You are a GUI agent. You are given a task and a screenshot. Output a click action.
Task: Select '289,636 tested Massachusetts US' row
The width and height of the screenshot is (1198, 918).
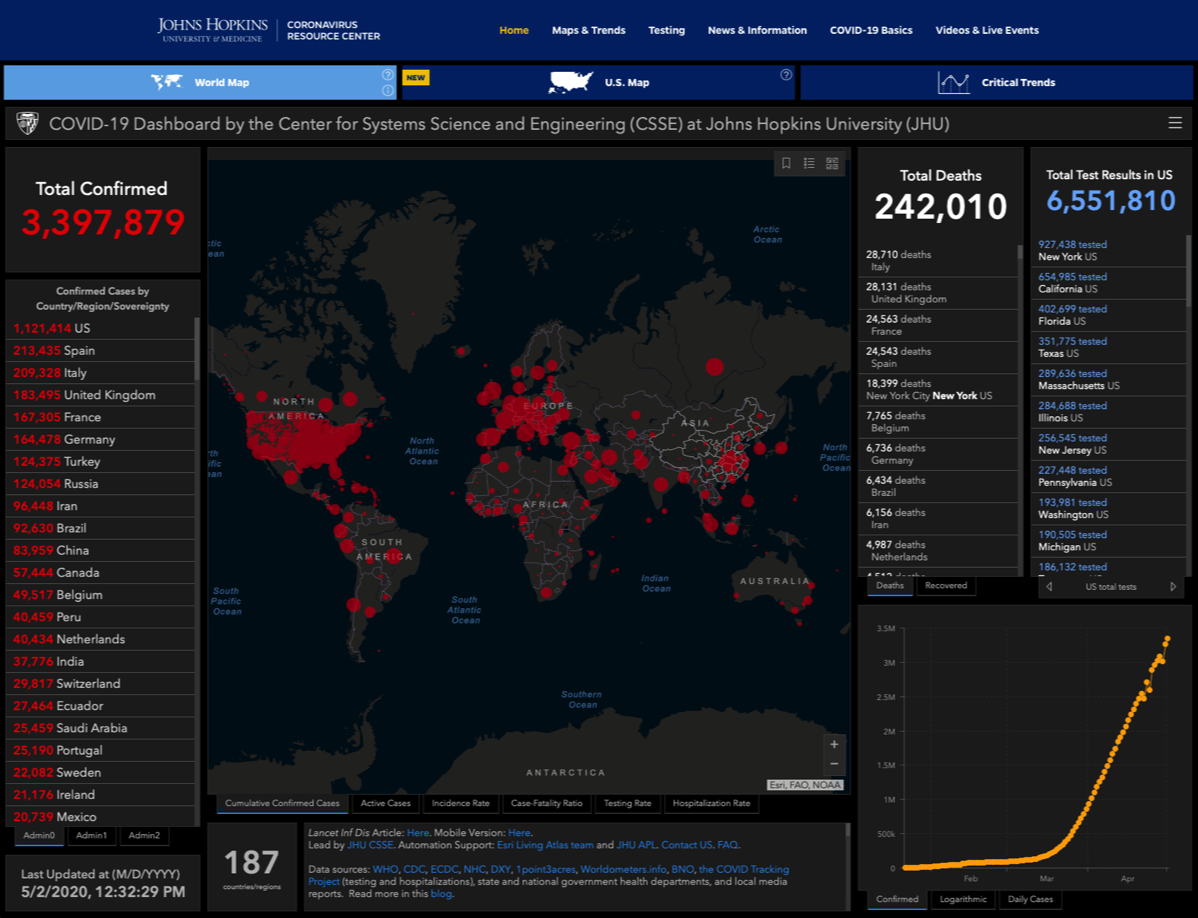tap(1109, 380)
